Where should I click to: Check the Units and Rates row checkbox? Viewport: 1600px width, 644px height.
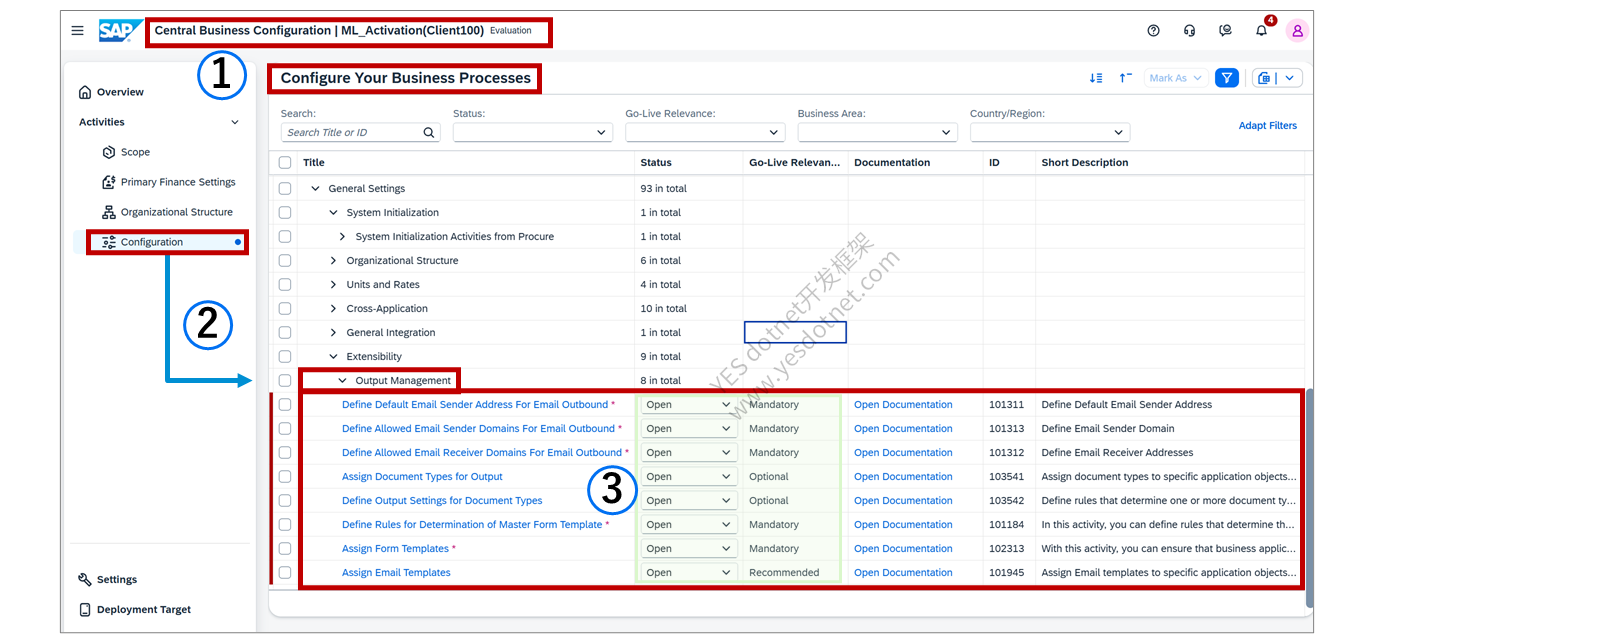(285, 285)
